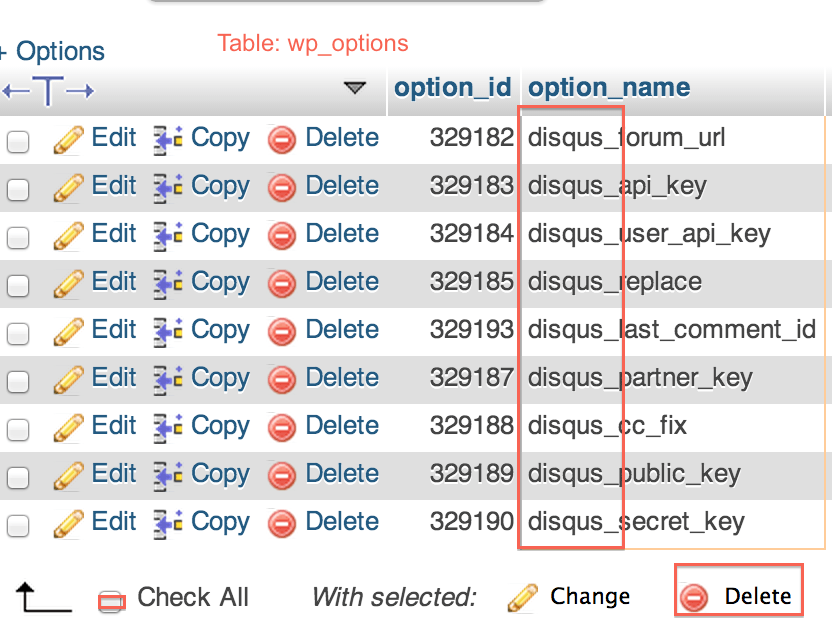Tick the Check All checkbox

pyautogui.click(x=111, y=602)
